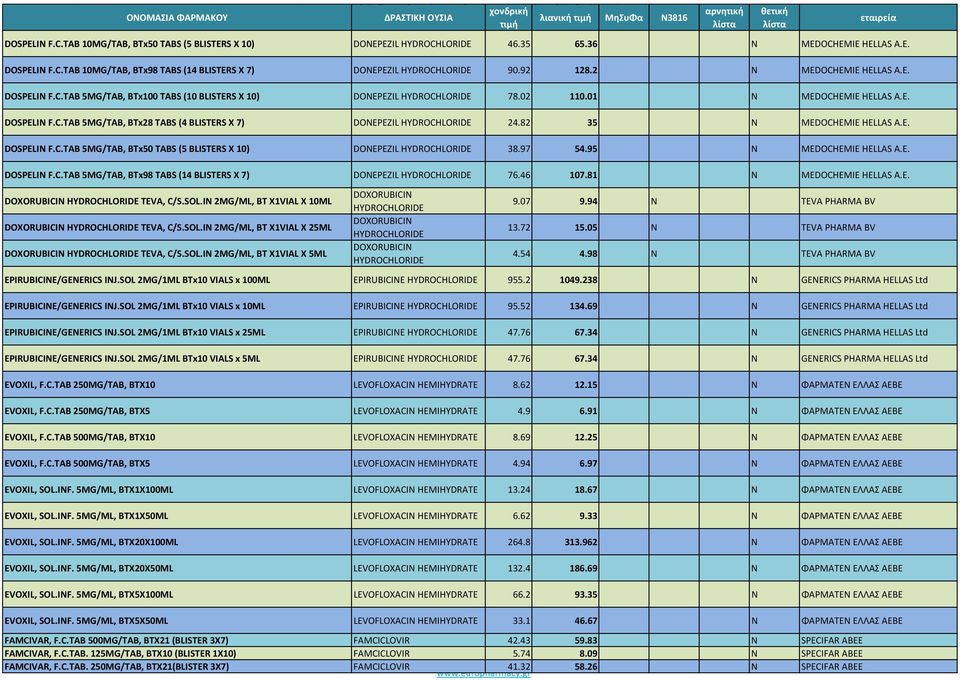Click the εταιρεία column header

[x=878, y=18]
